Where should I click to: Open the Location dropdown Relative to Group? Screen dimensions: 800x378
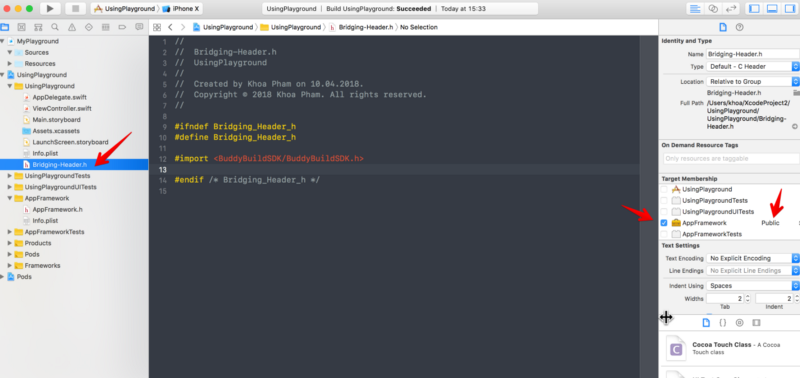(753, 82)
